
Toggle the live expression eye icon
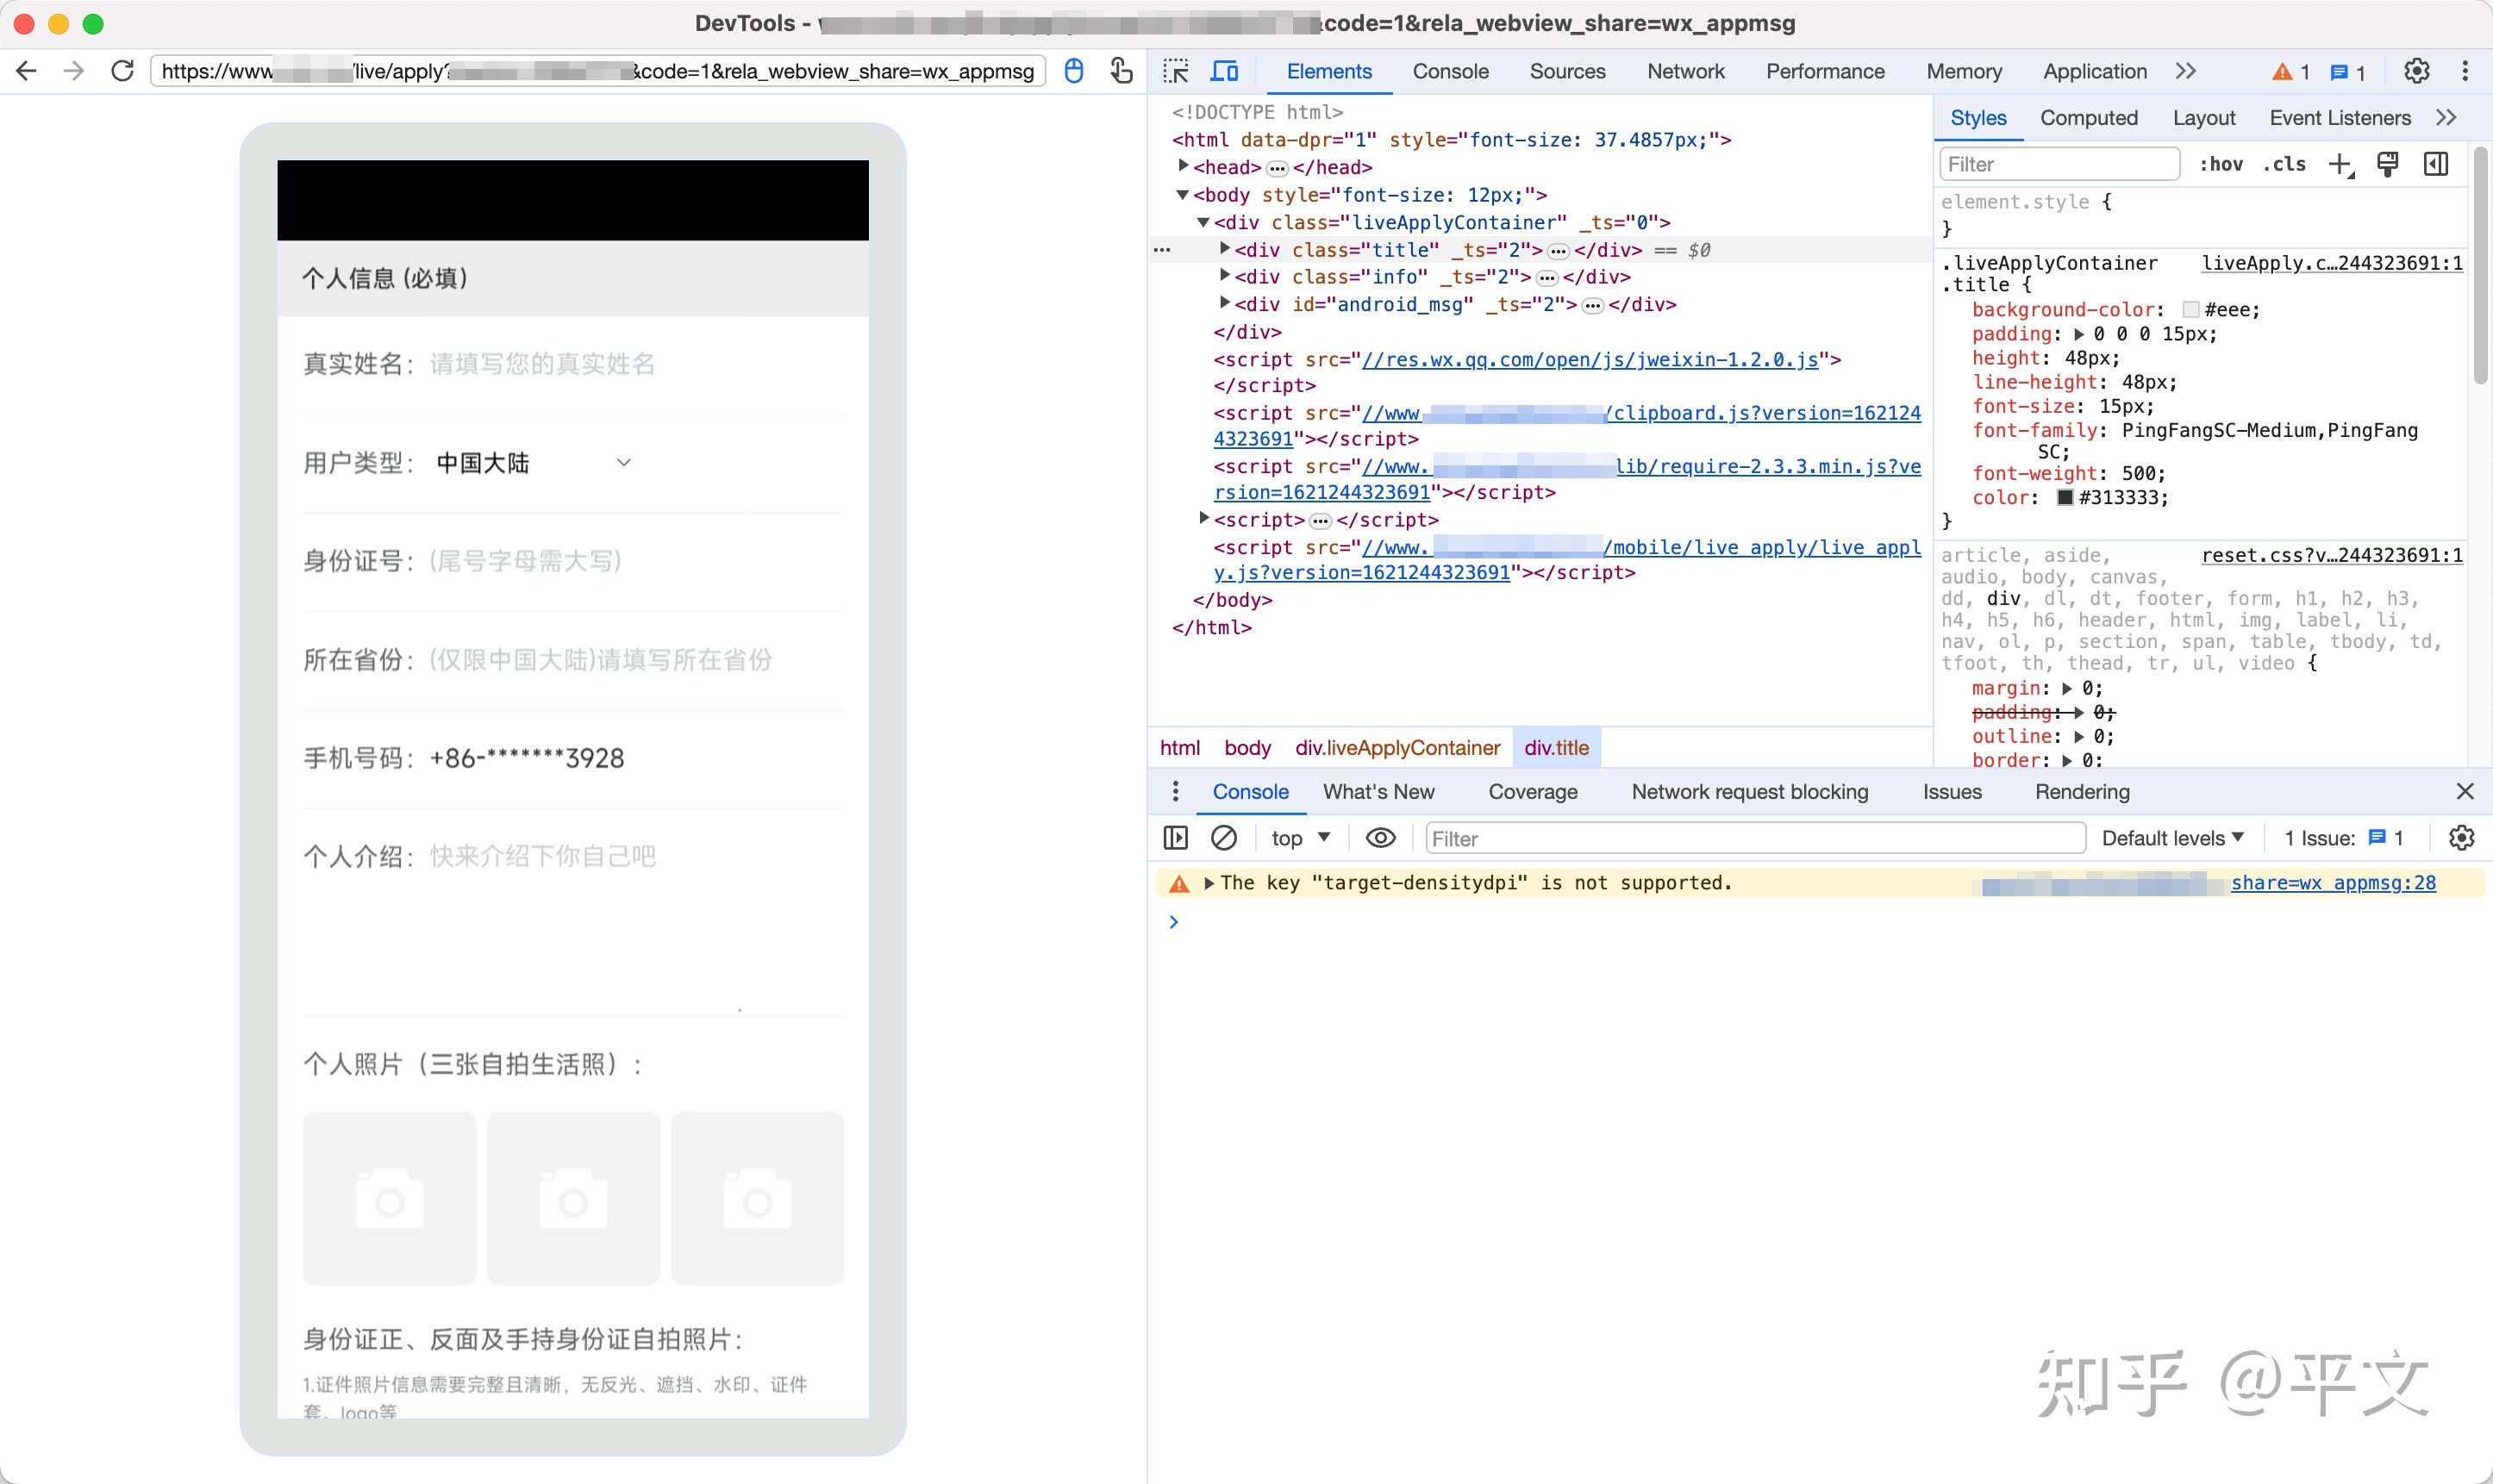point(1380,838)
